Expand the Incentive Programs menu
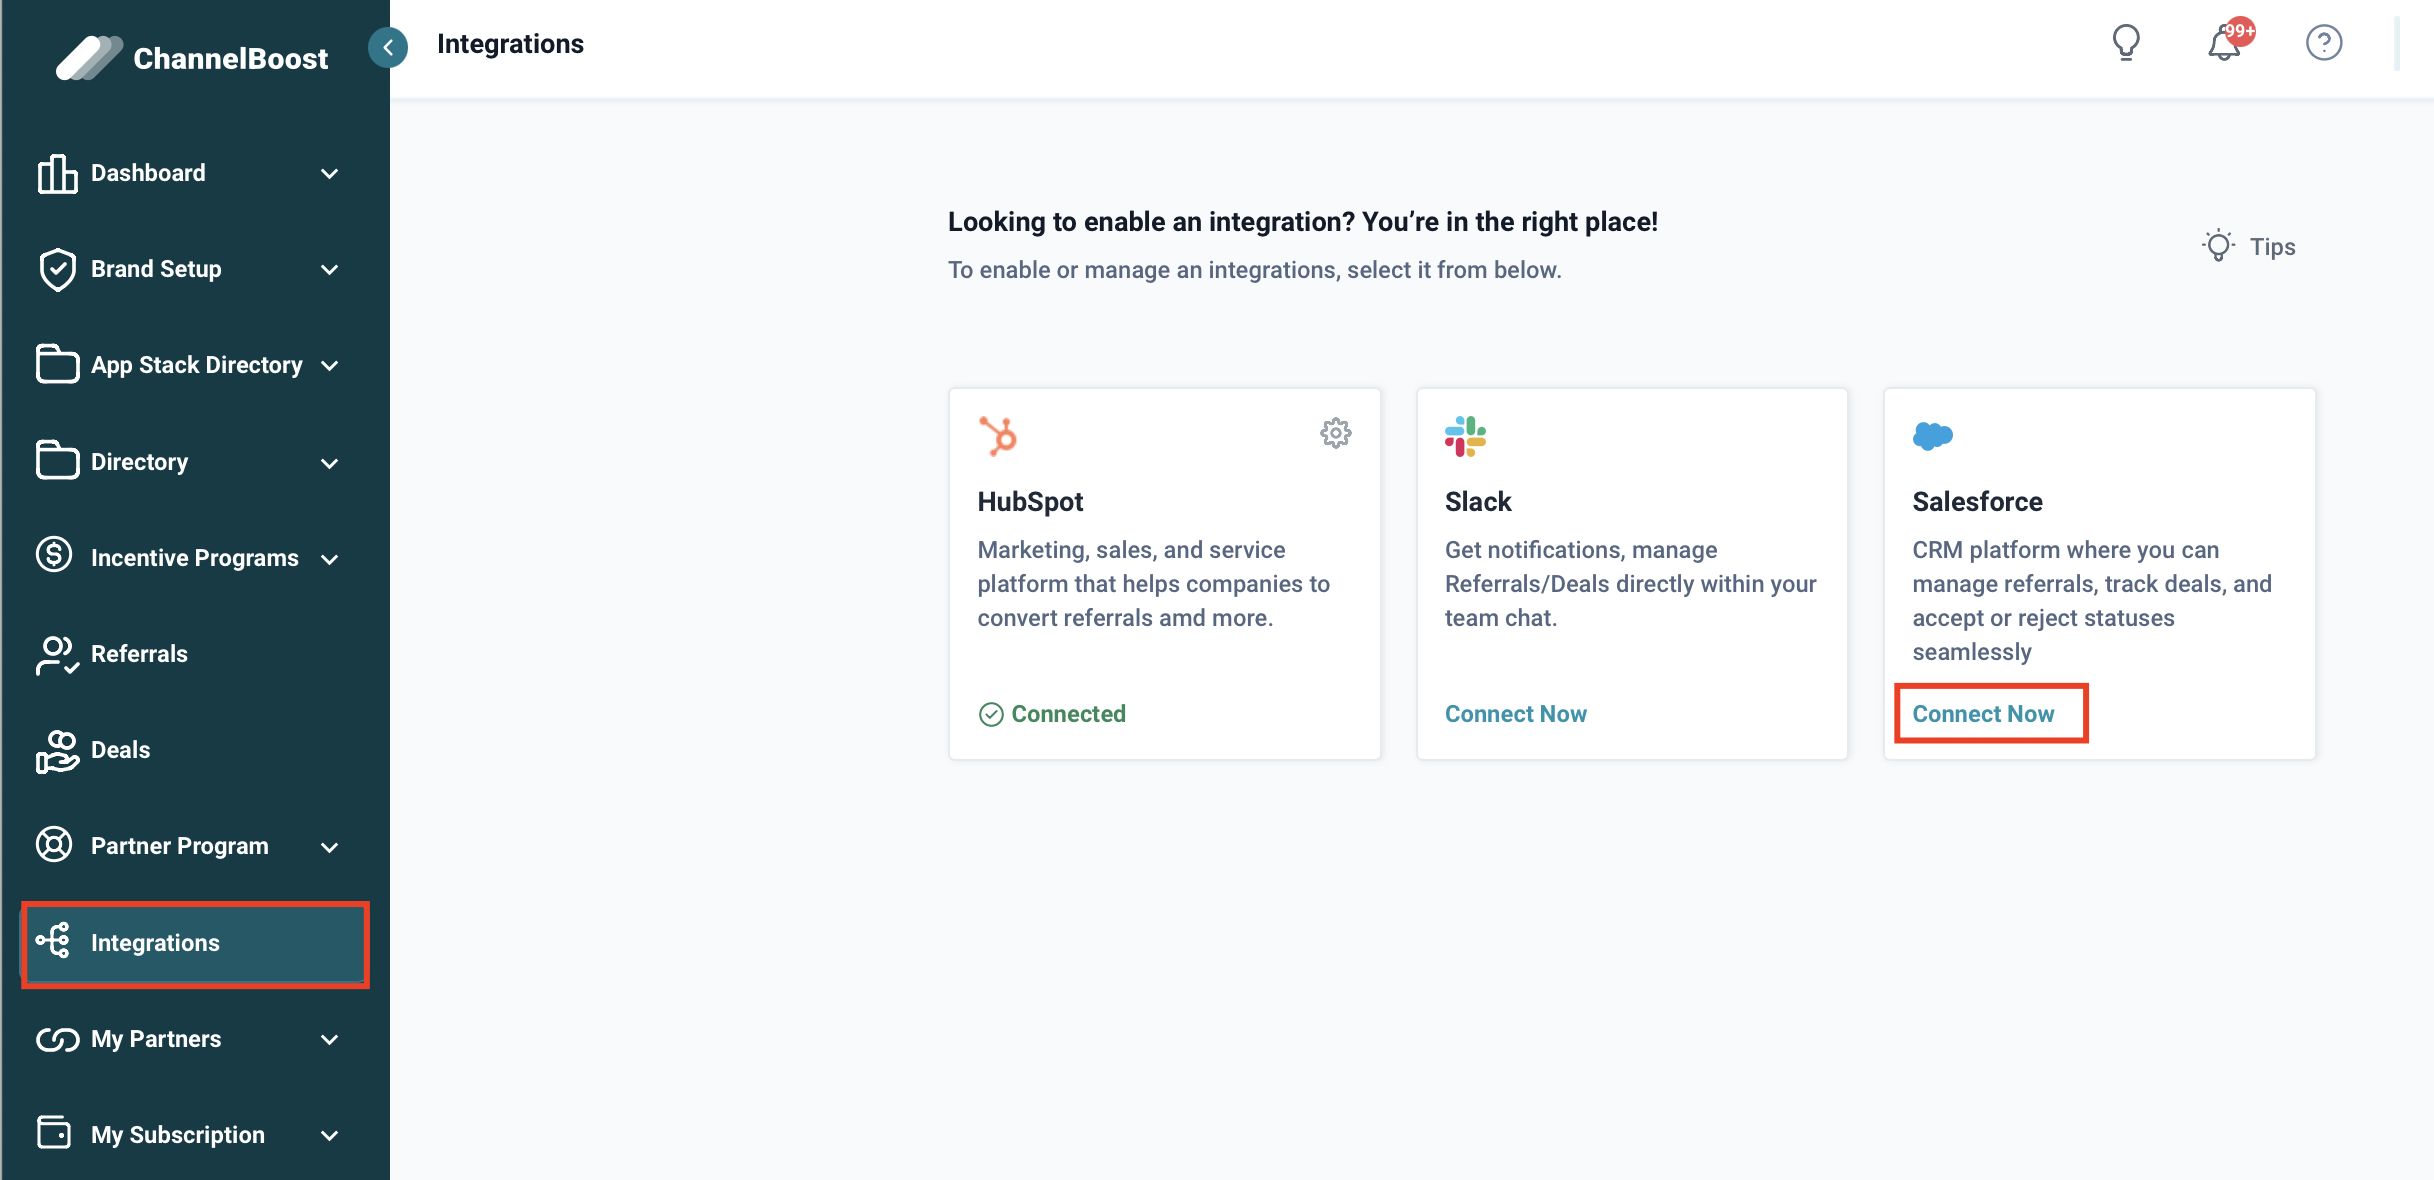 coord(329,559)
